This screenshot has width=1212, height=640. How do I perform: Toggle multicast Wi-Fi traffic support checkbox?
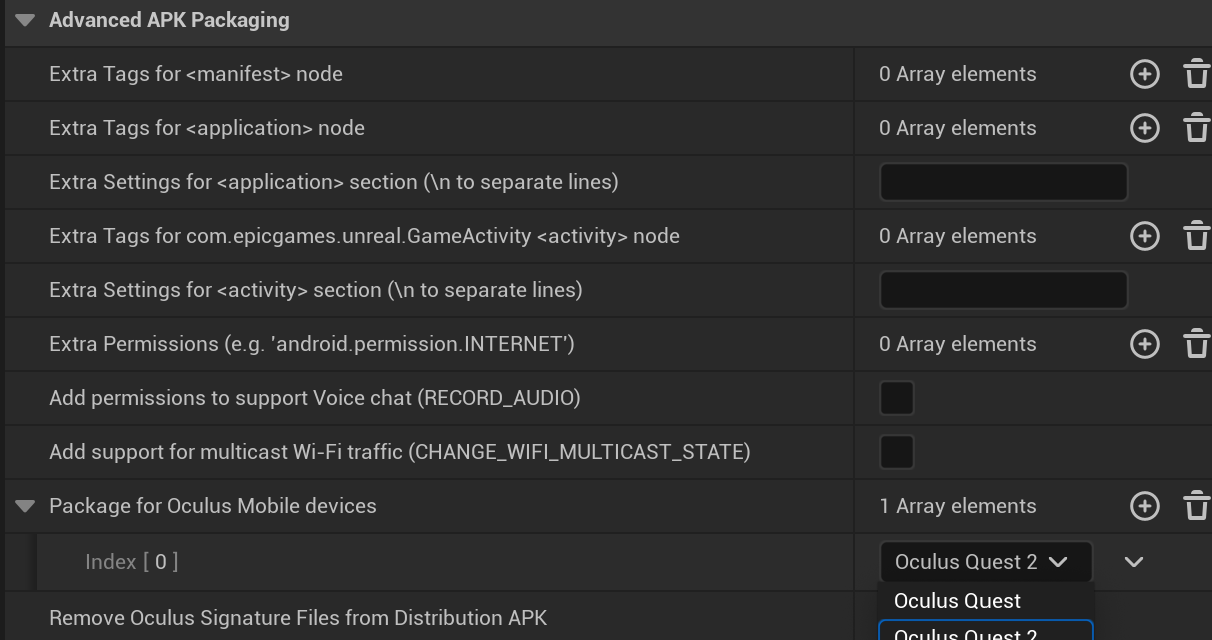point(896,452)
